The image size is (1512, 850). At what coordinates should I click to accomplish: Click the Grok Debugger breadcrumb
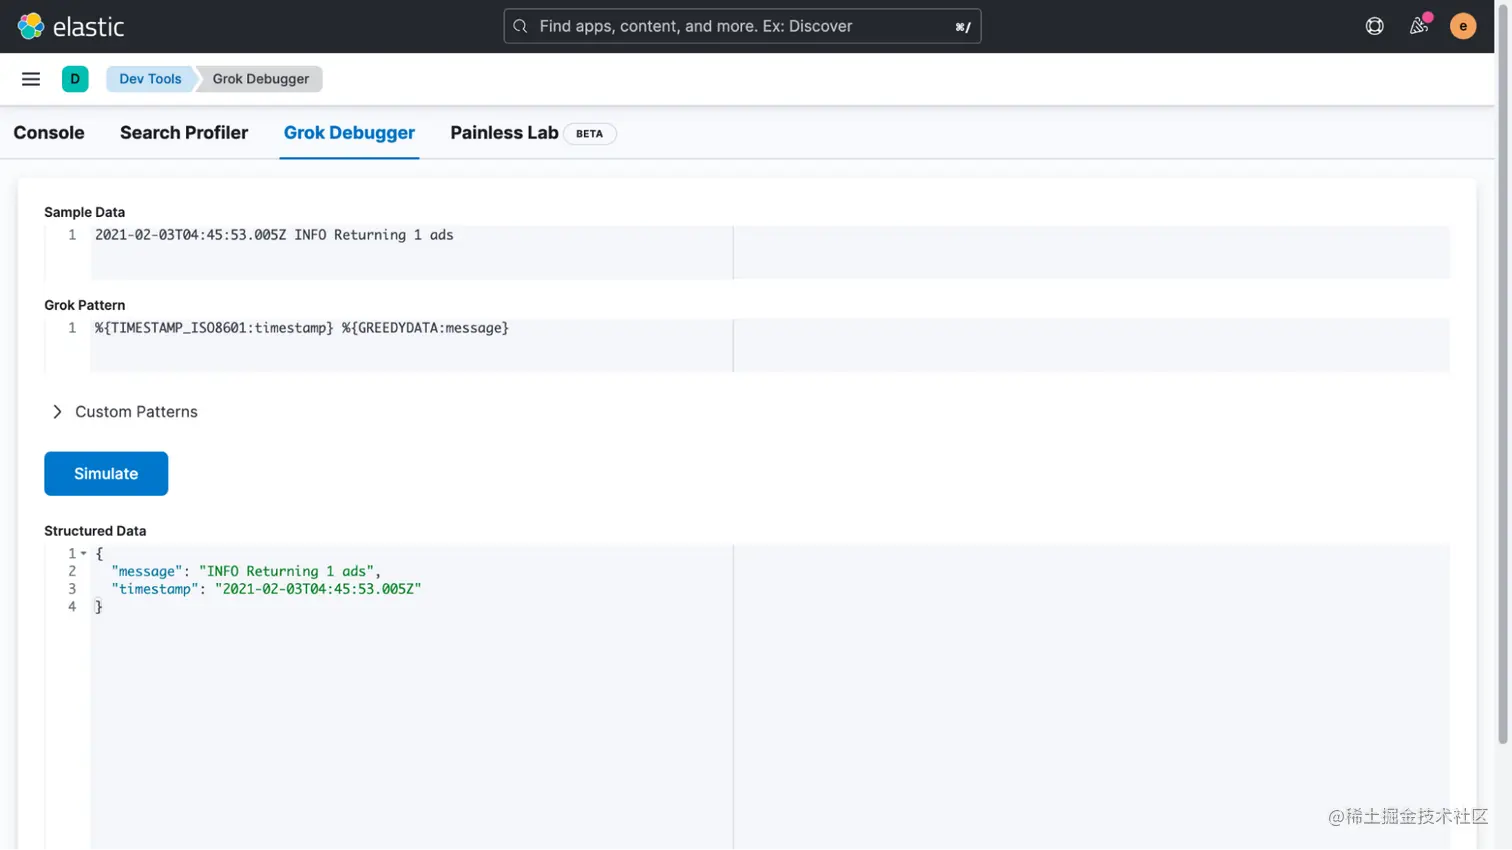(x=260, y=79)
